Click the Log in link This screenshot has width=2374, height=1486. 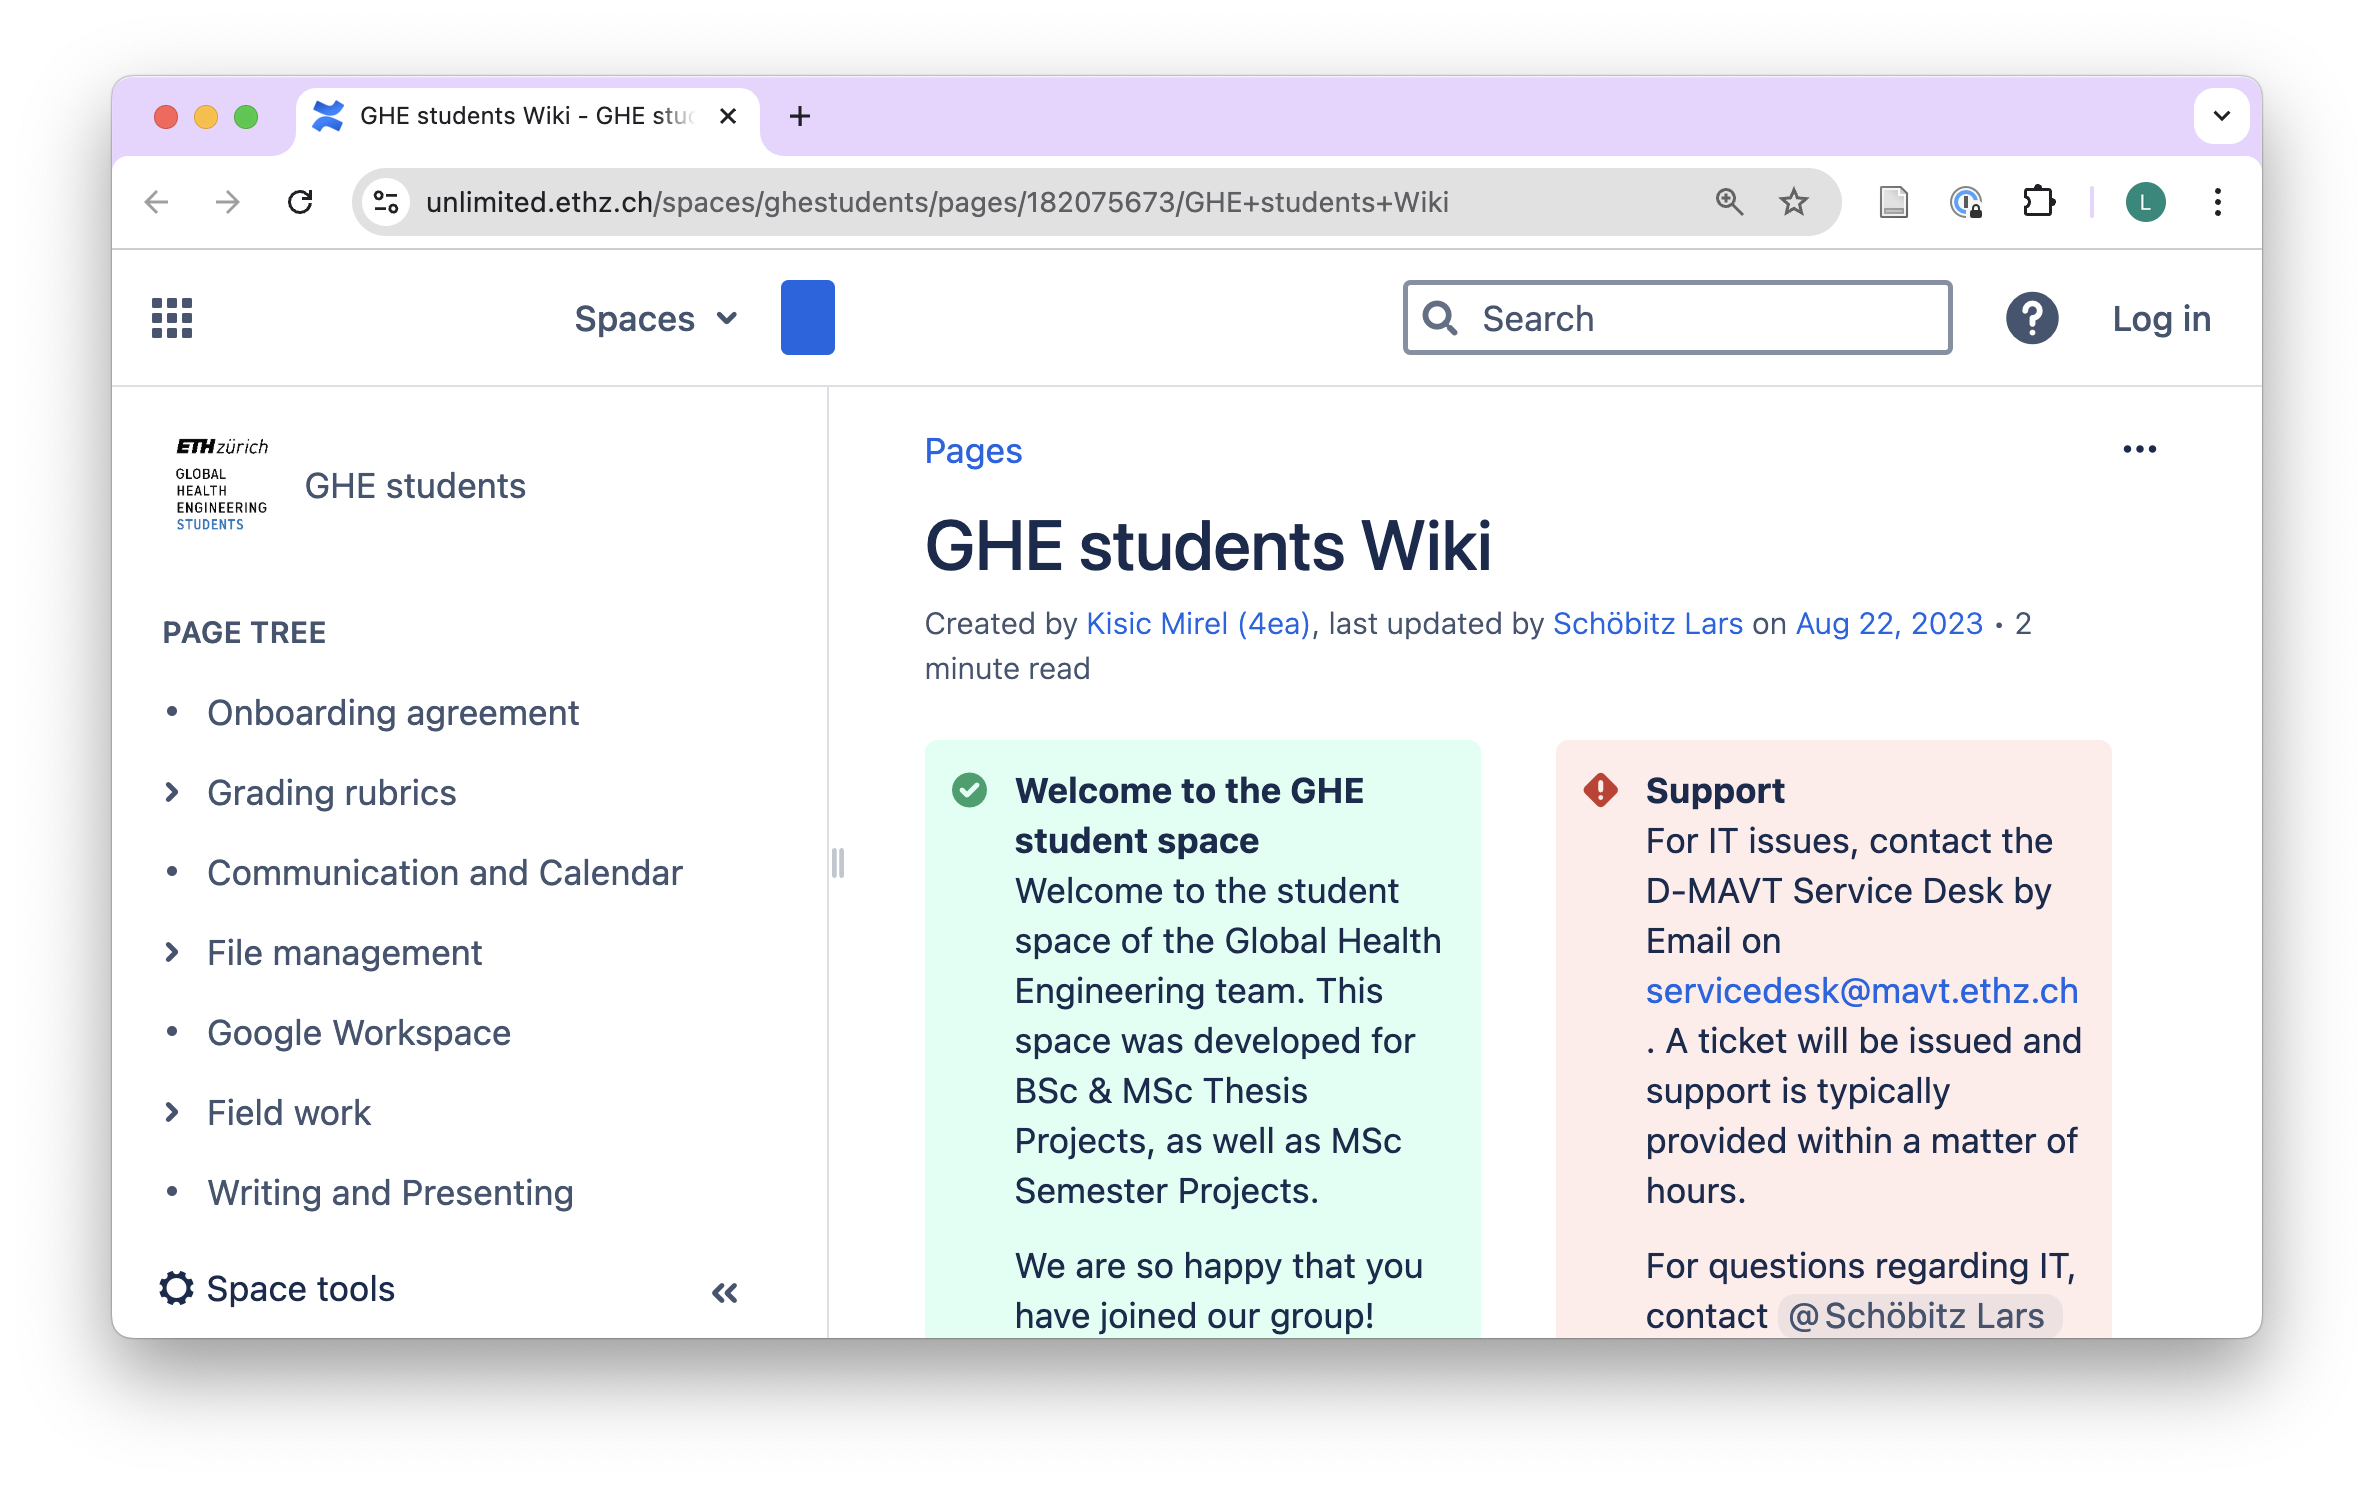2161,319
